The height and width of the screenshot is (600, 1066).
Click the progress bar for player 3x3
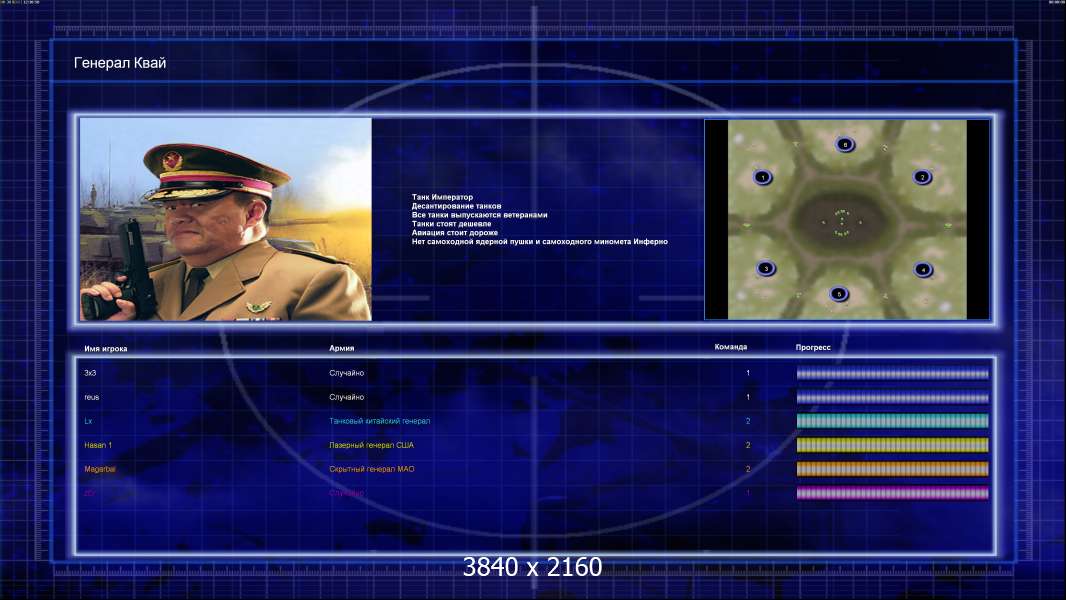pyautogui.click(x=893, y=373)
